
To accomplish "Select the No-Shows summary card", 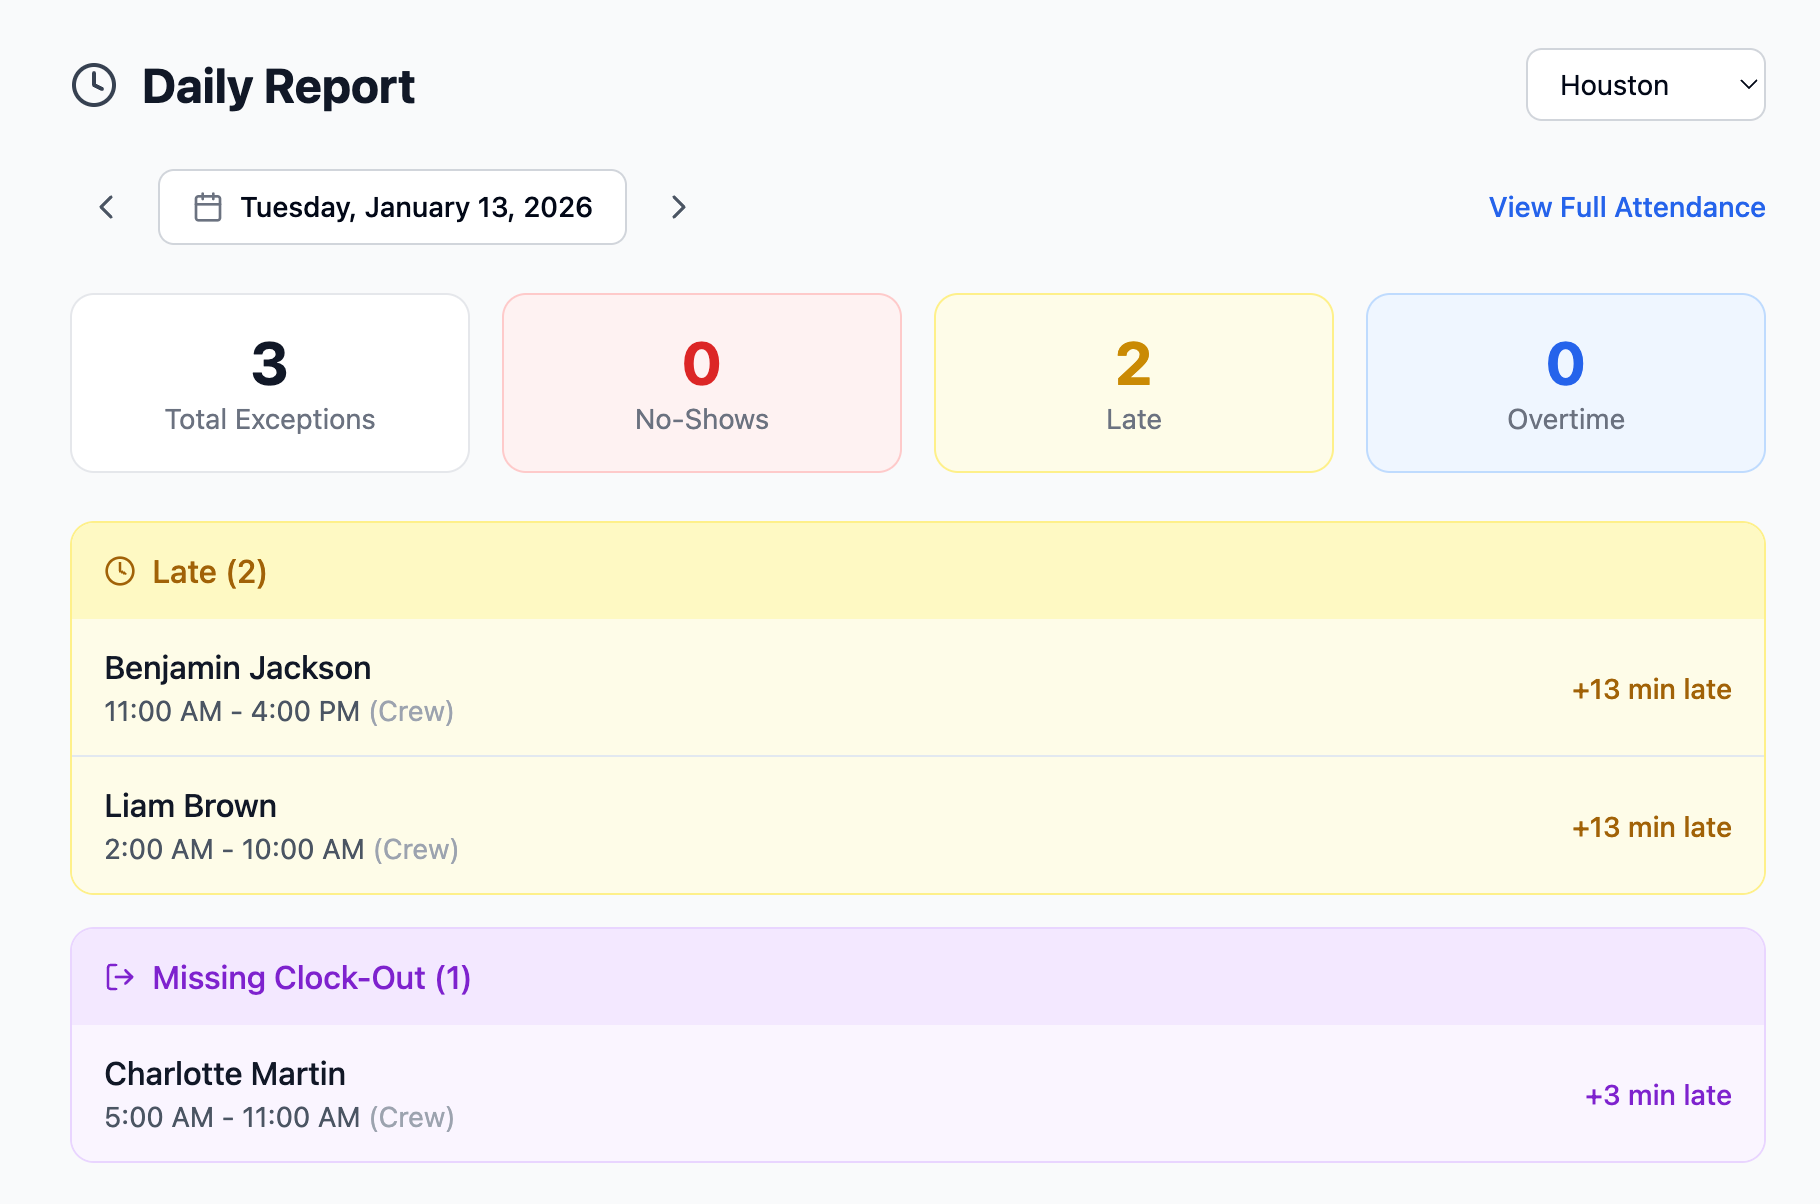I will (x=702, y=383).
